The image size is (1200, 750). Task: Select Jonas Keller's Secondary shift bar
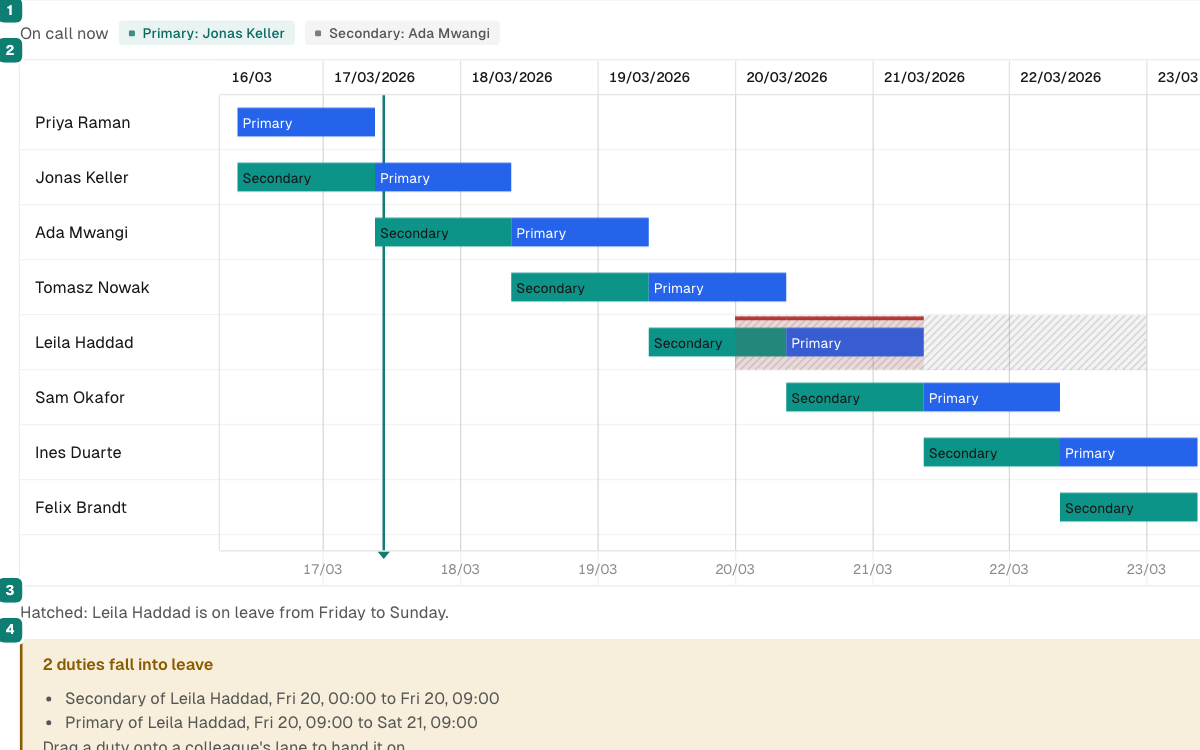[306, 177]
